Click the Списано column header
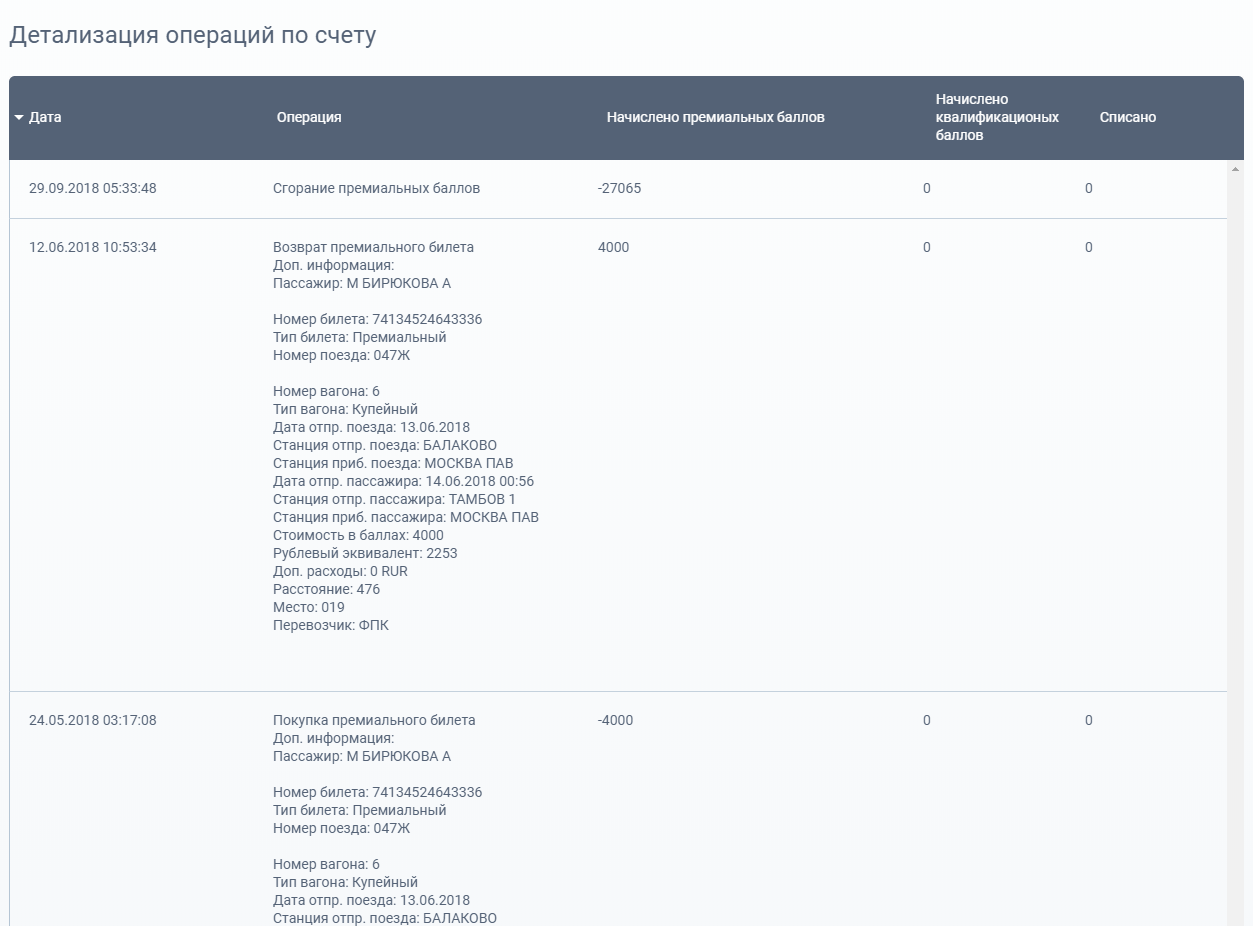Viewport: 1253px width, 926px height. (x=1127, y=117)
